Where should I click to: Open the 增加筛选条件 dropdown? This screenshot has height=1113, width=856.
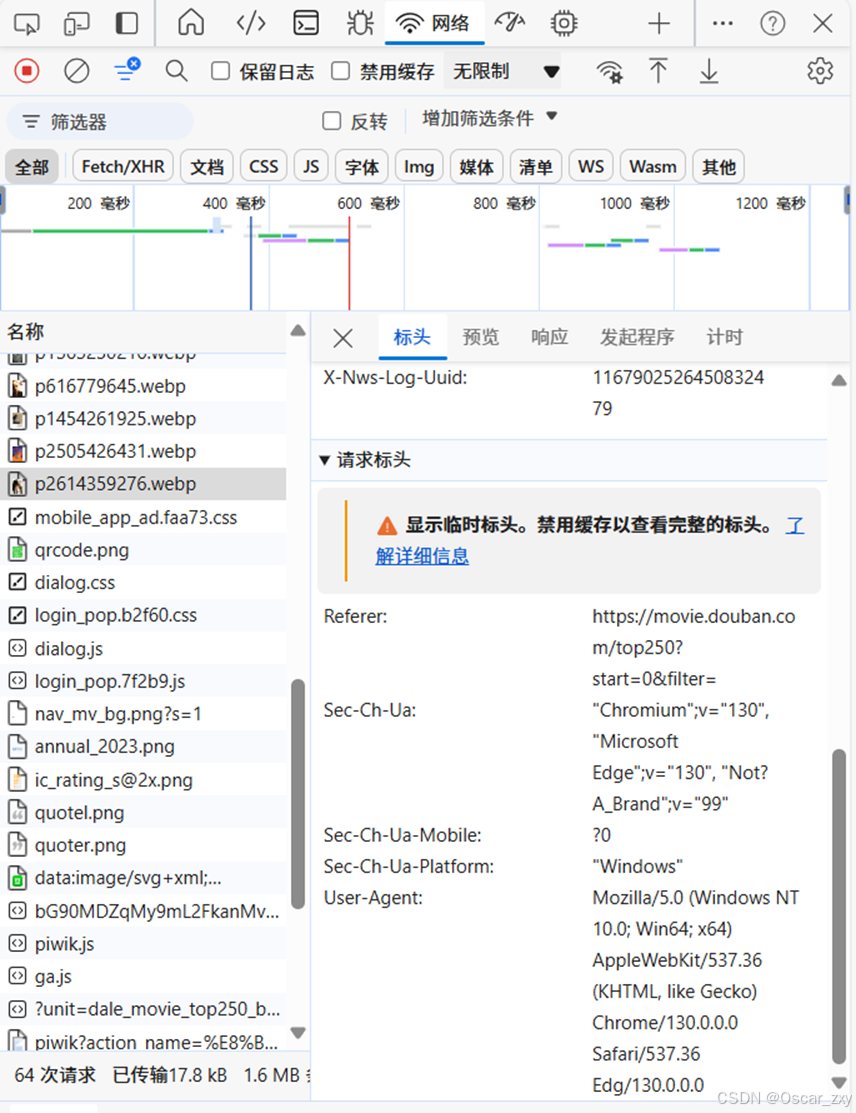[488, 117]
